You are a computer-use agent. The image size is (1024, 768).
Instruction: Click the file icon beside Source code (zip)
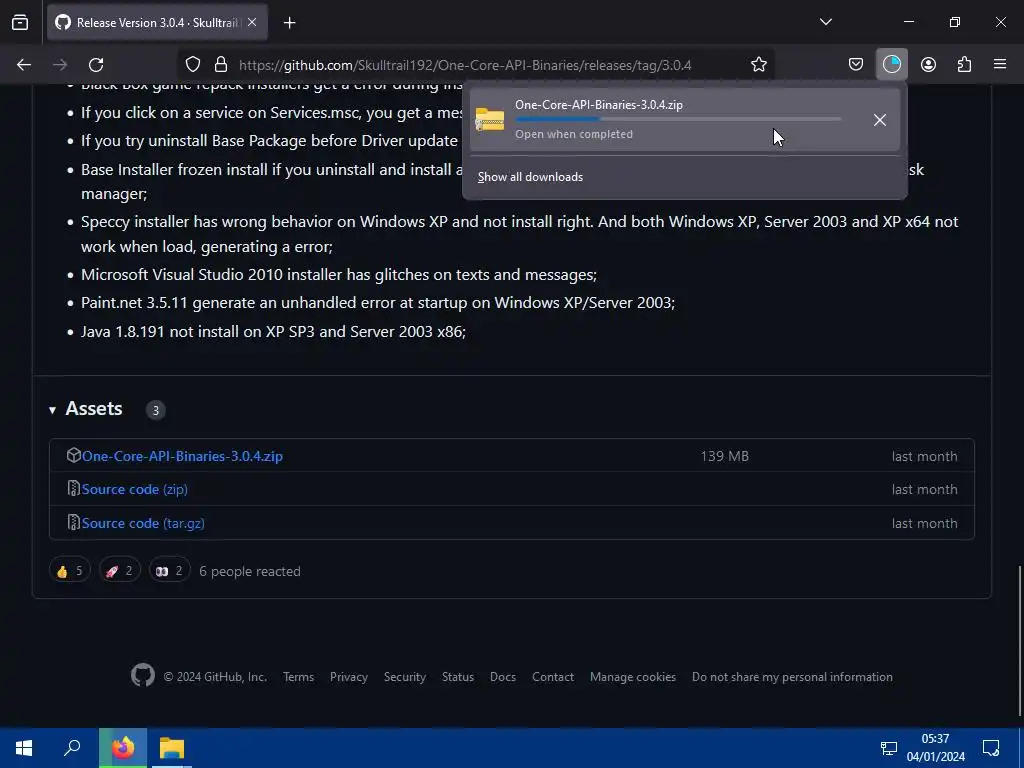point(74,488)
